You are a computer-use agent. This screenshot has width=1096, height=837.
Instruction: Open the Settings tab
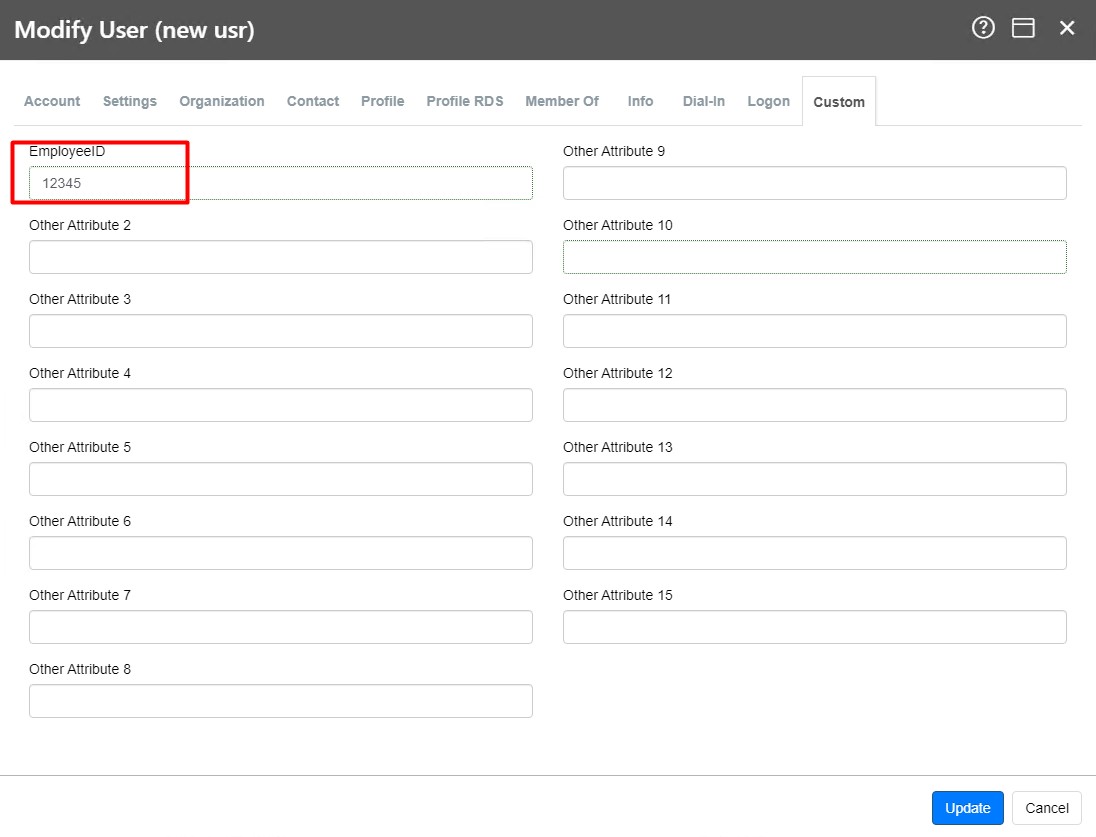(129, 101)
